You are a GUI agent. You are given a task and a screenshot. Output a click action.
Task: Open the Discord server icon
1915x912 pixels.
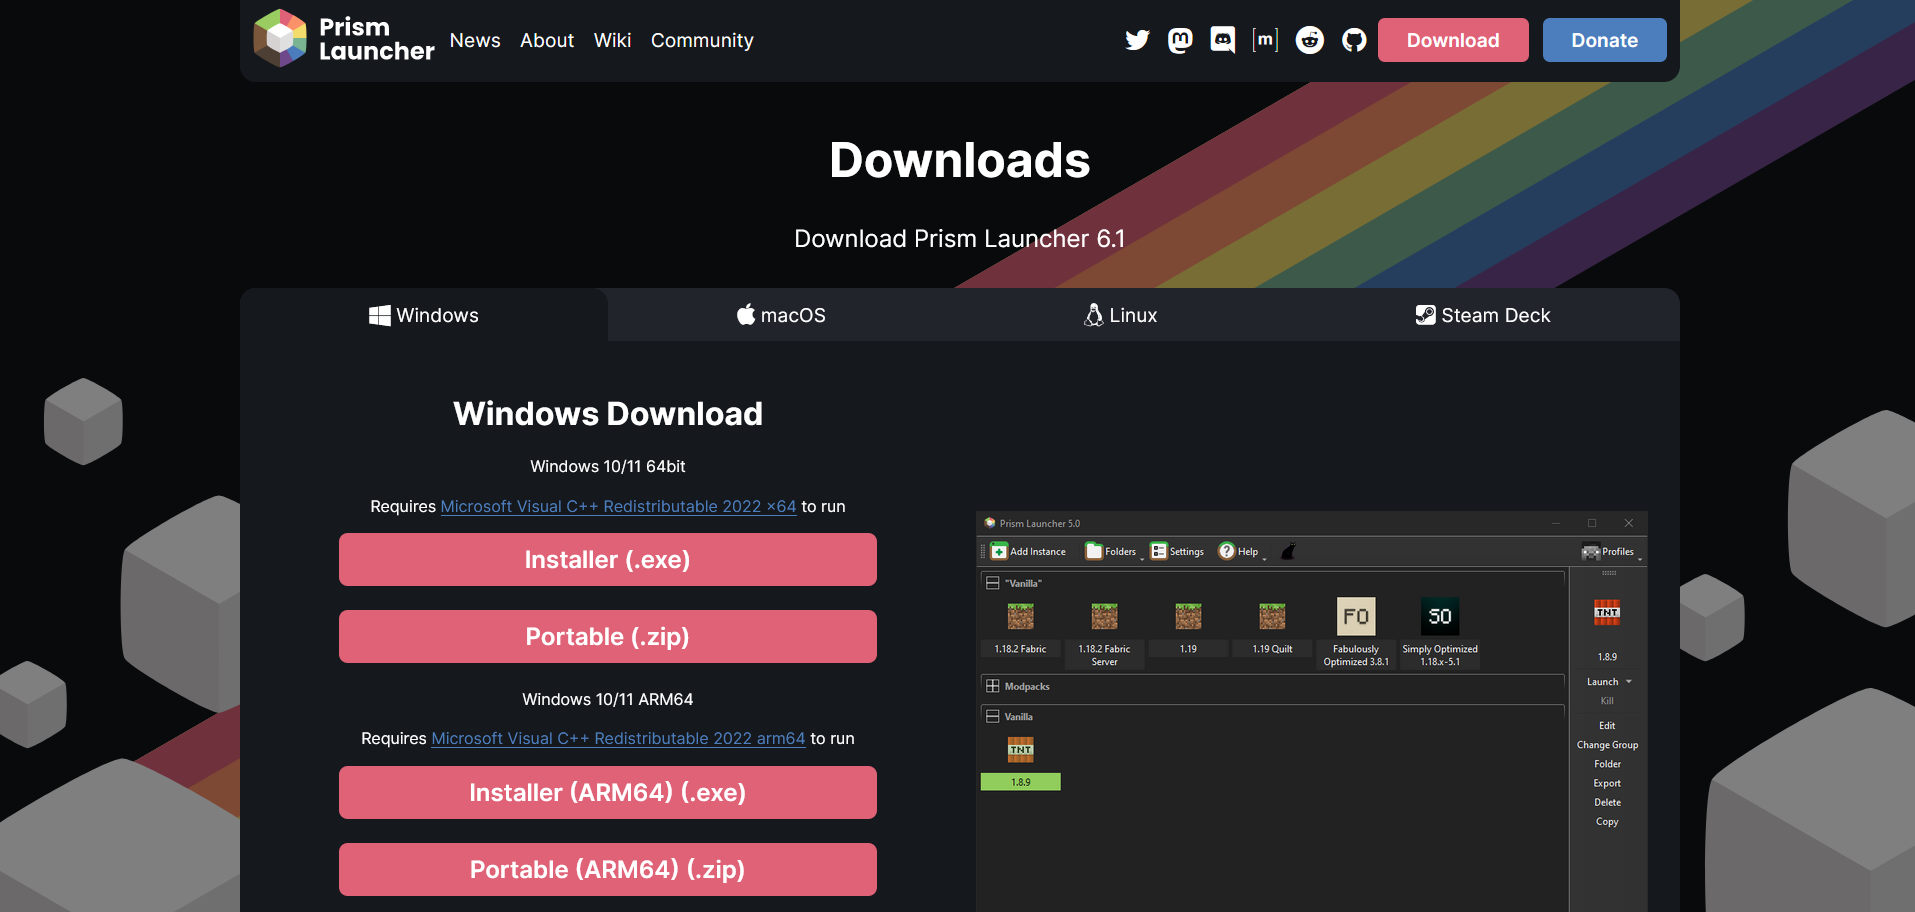(1222, 40)
